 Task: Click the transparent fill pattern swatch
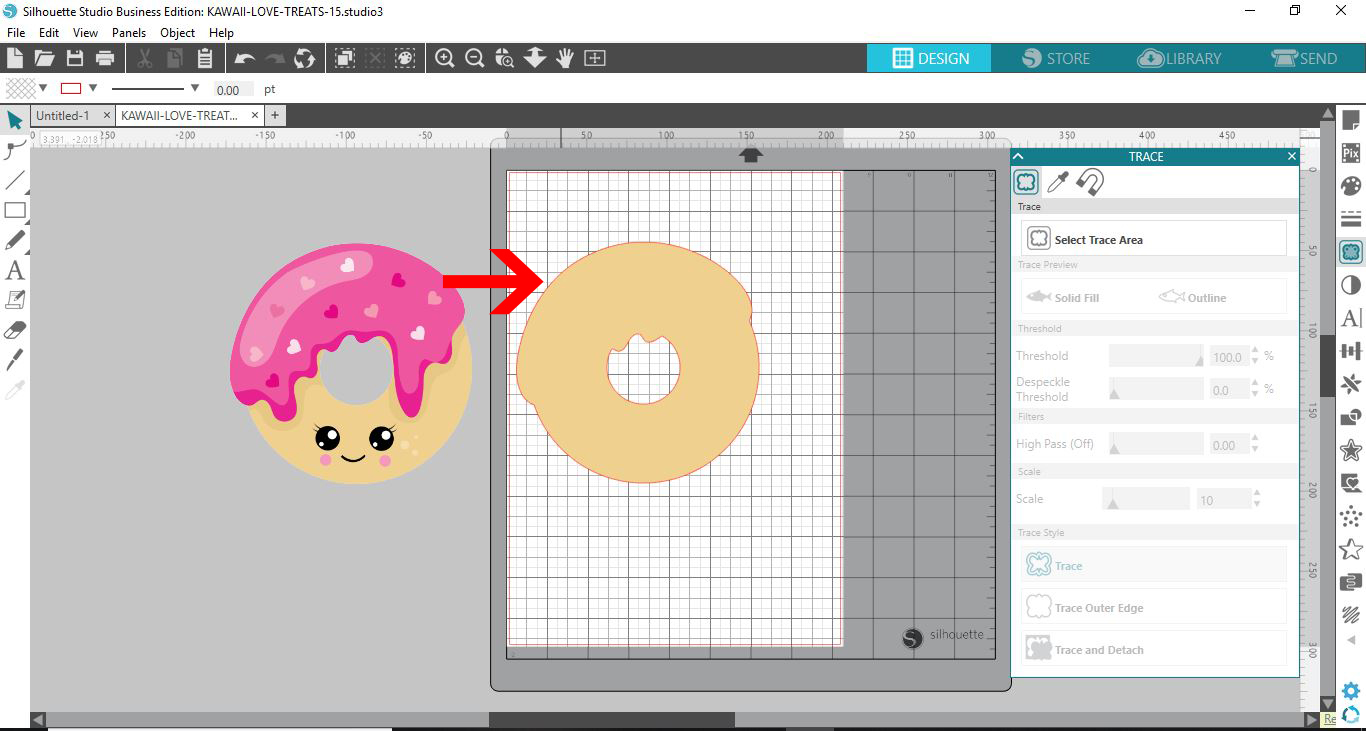(x=20, y=88)
